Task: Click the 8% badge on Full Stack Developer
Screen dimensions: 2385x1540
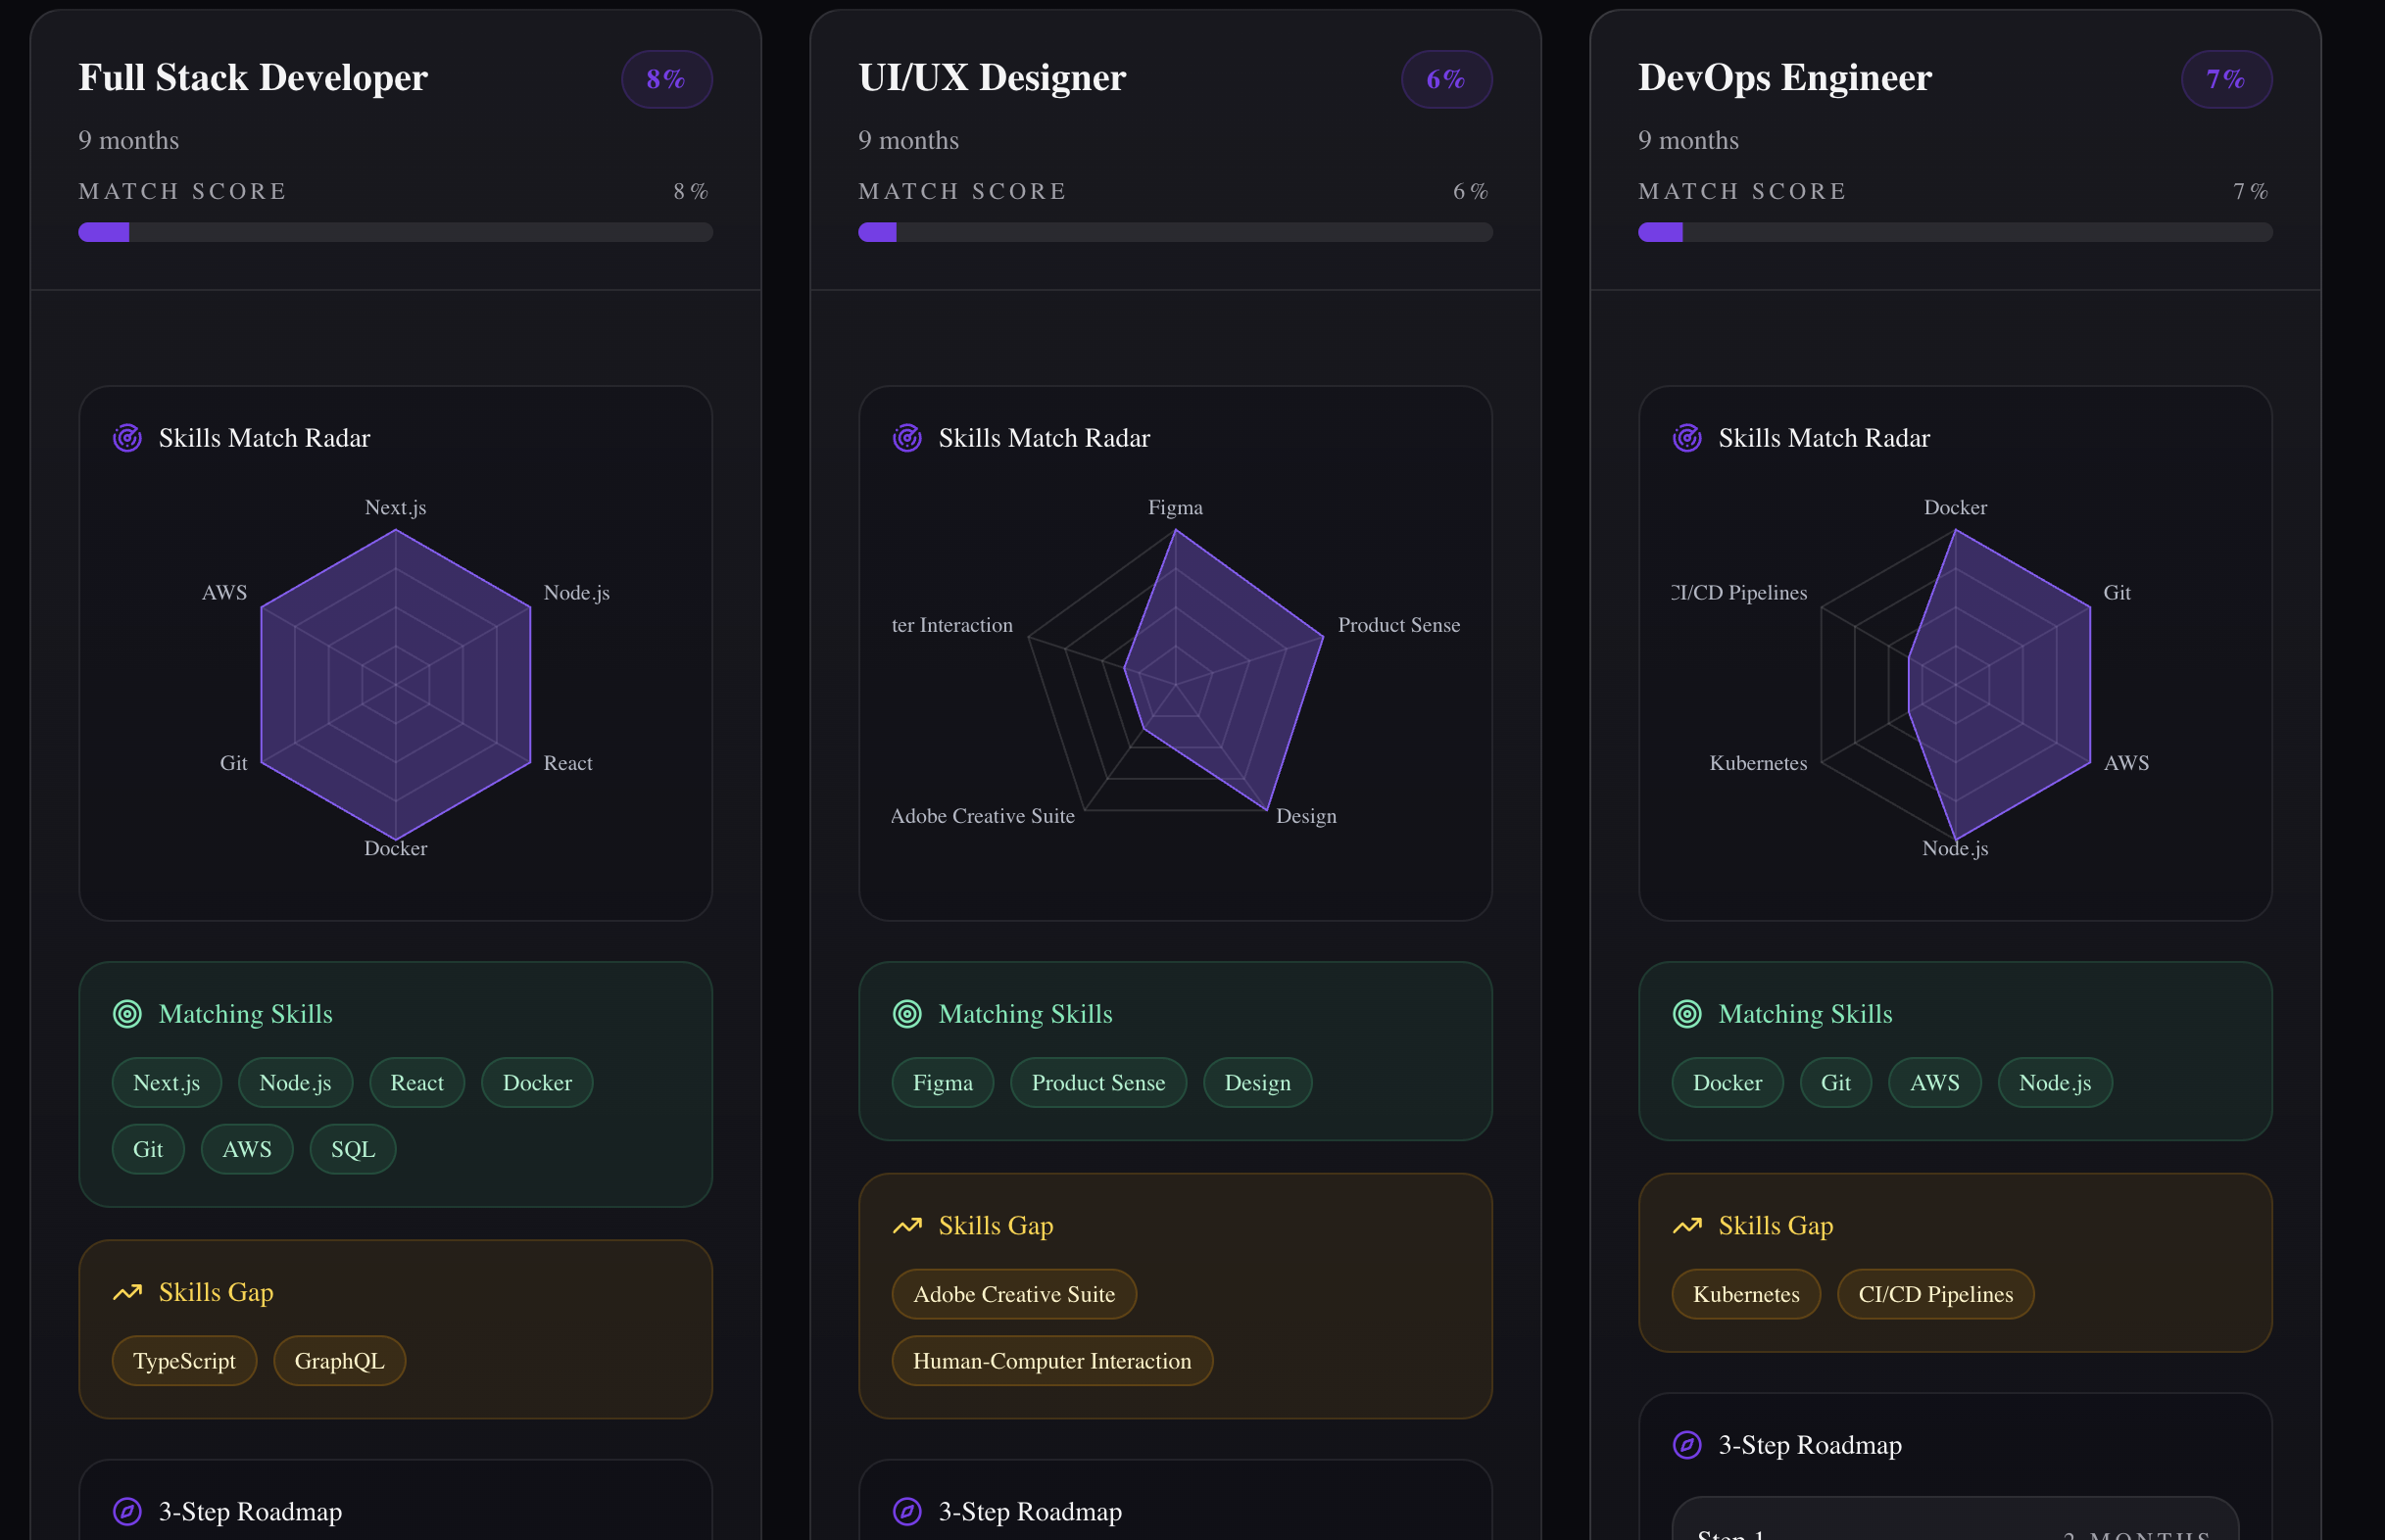Action: [667, 79]
